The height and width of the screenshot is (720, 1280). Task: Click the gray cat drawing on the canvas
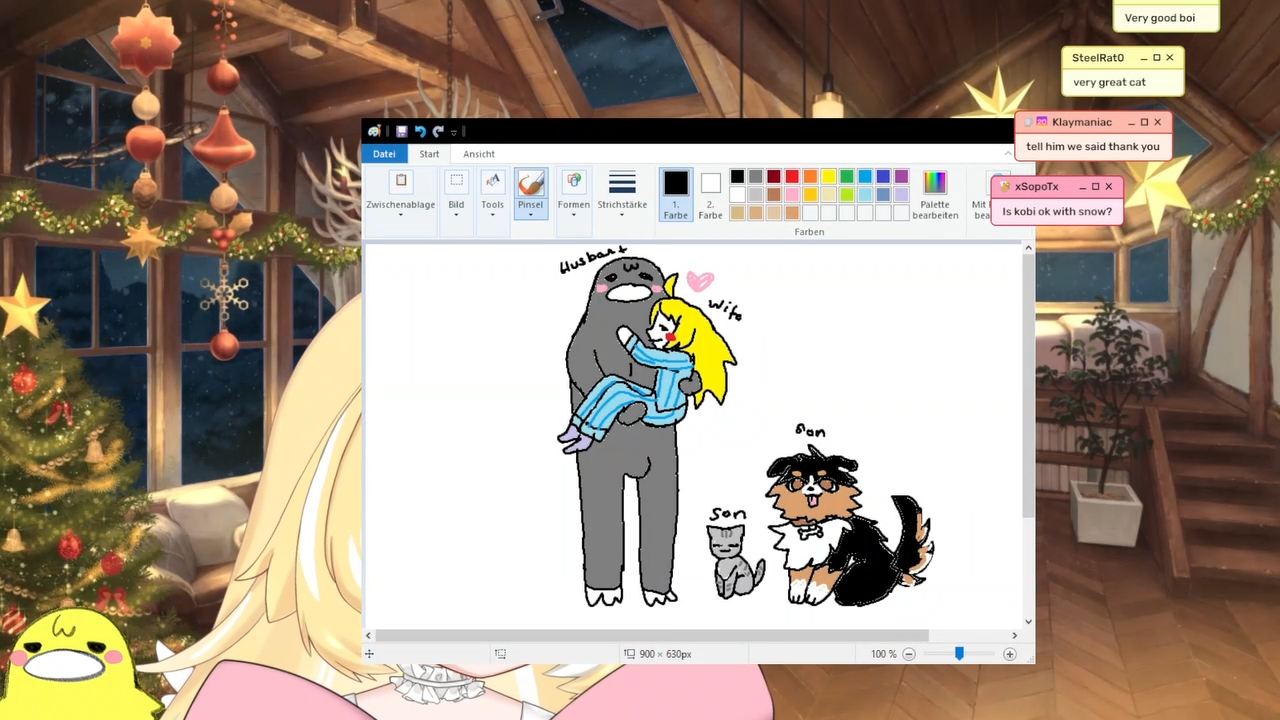735,561
